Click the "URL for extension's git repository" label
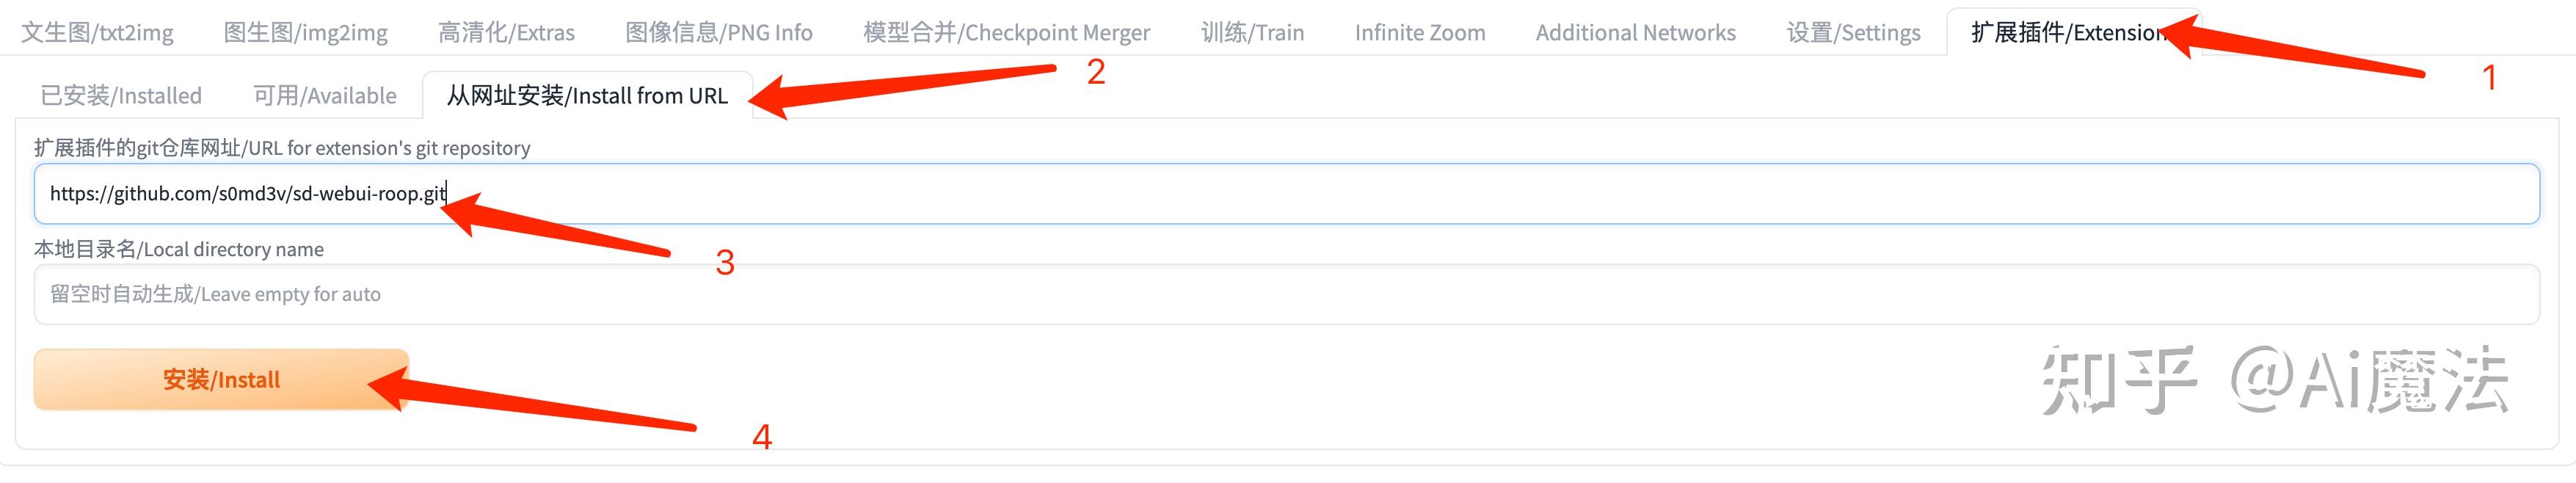The width and height of the screenshot is (2576, 483). (x=282, y=148)
